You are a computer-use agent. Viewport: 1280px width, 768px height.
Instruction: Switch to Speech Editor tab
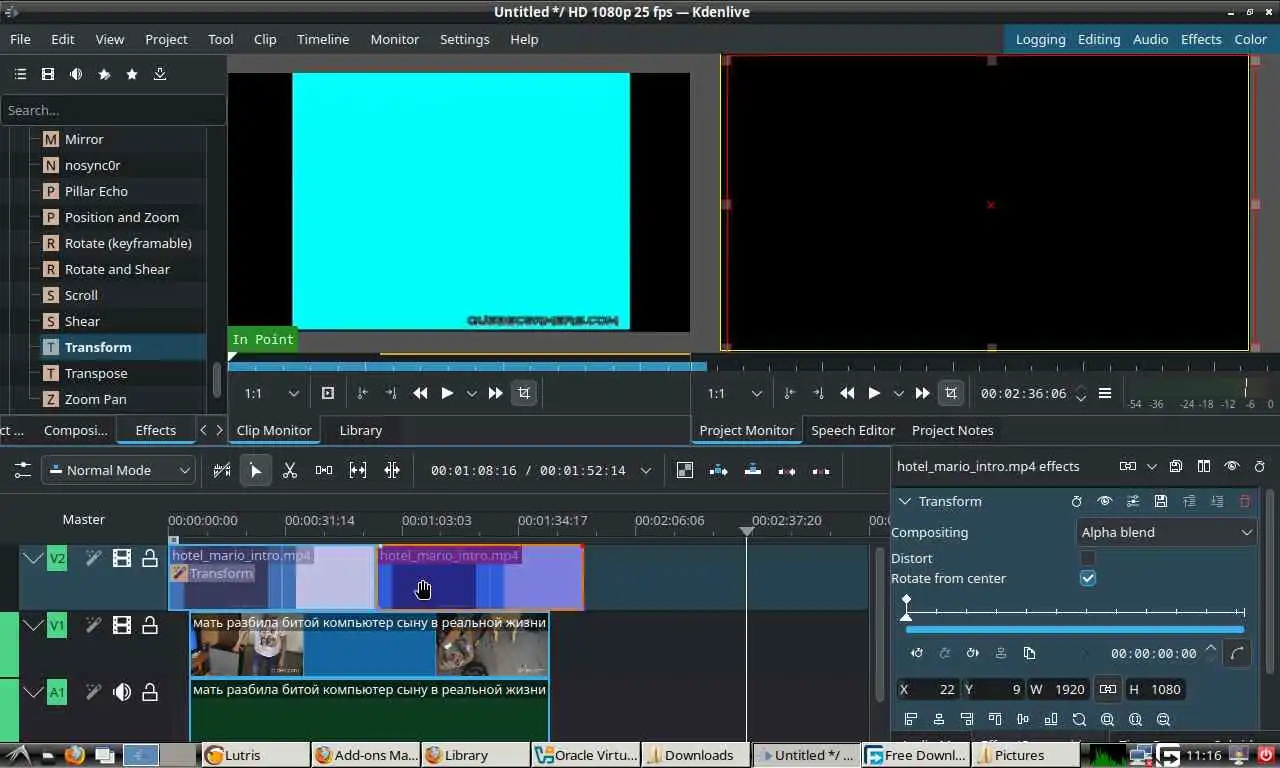tap(853, 430)
